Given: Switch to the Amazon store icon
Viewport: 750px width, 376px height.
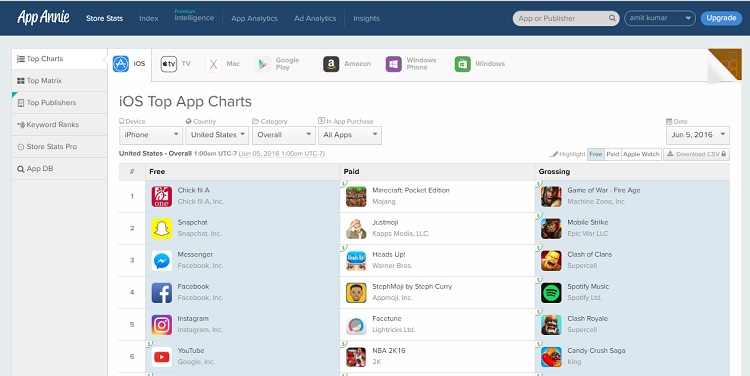Looking at the screenshot, I should pyautogui.click(x=331, y=64).
